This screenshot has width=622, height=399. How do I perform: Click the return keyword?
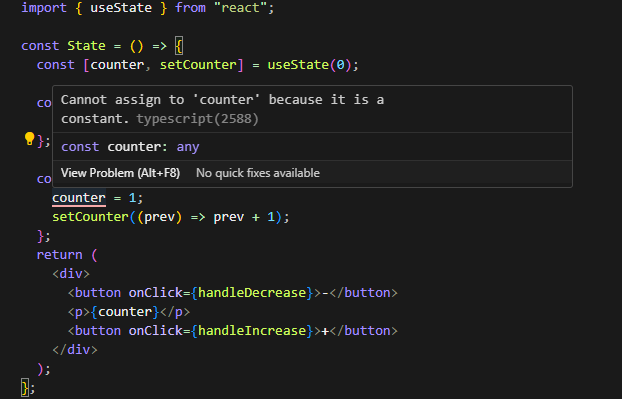click(60, 255)
